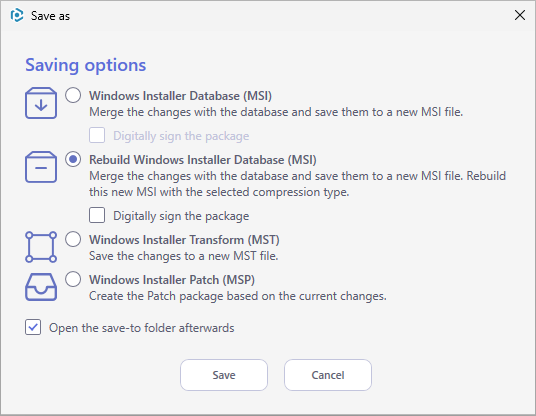536x416 pixels.
Task: Click the app logo in title bar
Action: point(17,15)
